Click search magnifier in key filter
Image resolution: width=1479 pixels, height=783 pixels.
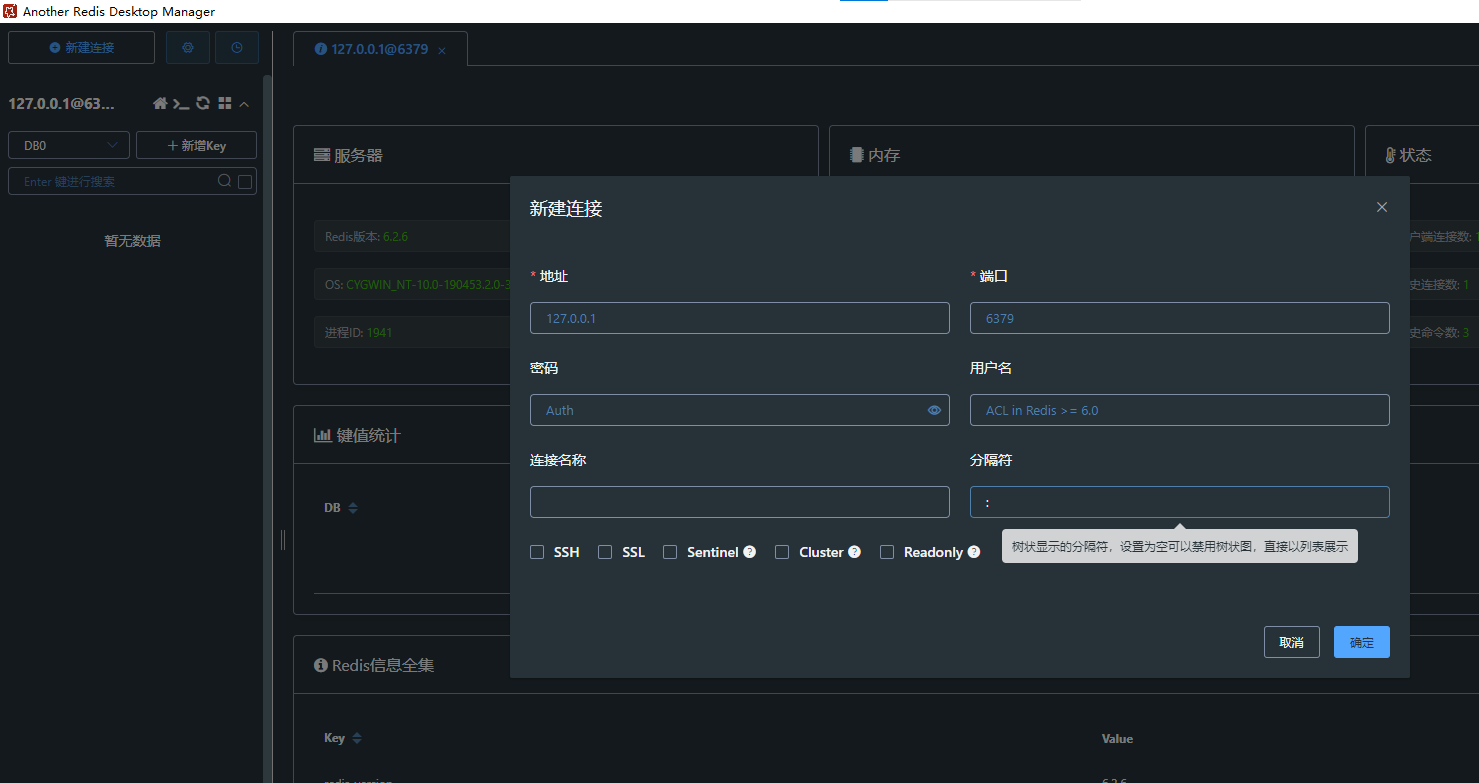pos(225,181)
